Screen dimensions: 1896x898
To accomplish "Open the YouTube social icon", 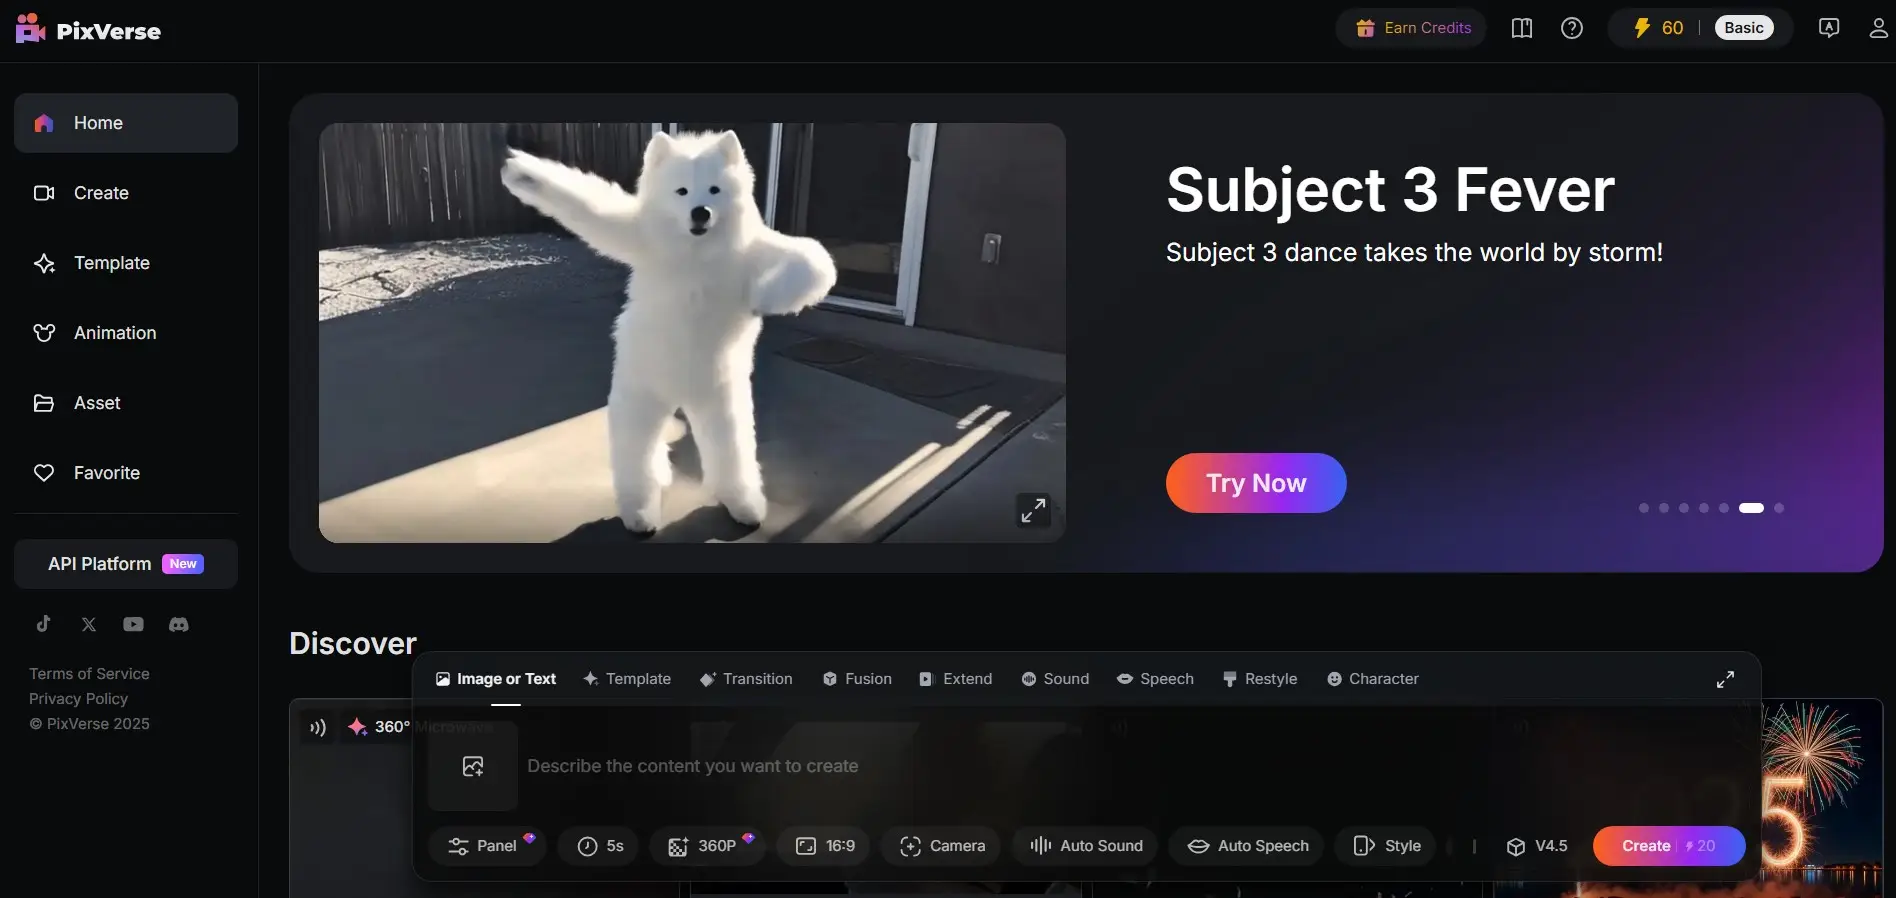I will (x=133, y=624).
